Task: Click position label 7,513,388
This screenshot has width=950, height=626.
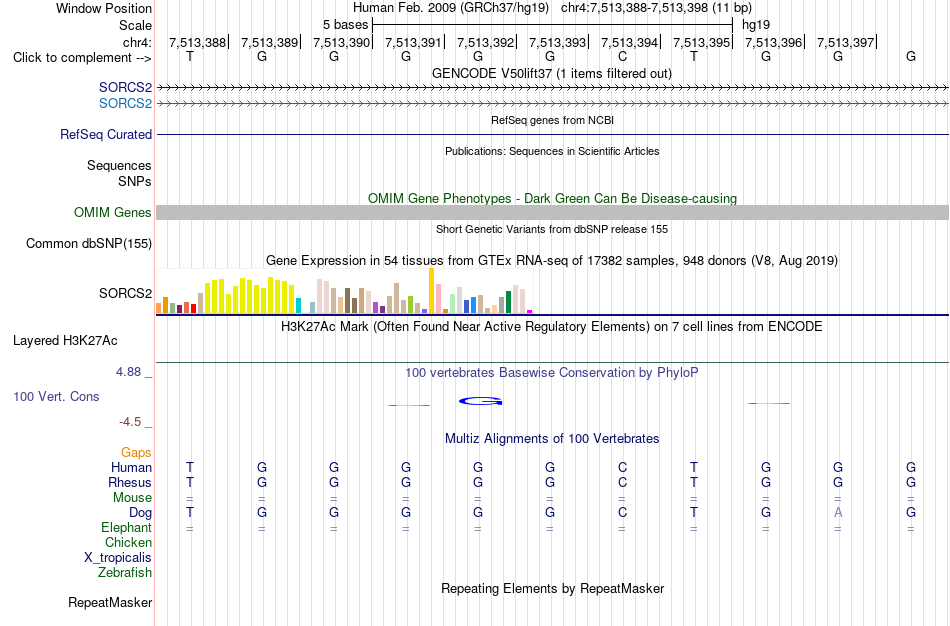Action: (198, 42)
